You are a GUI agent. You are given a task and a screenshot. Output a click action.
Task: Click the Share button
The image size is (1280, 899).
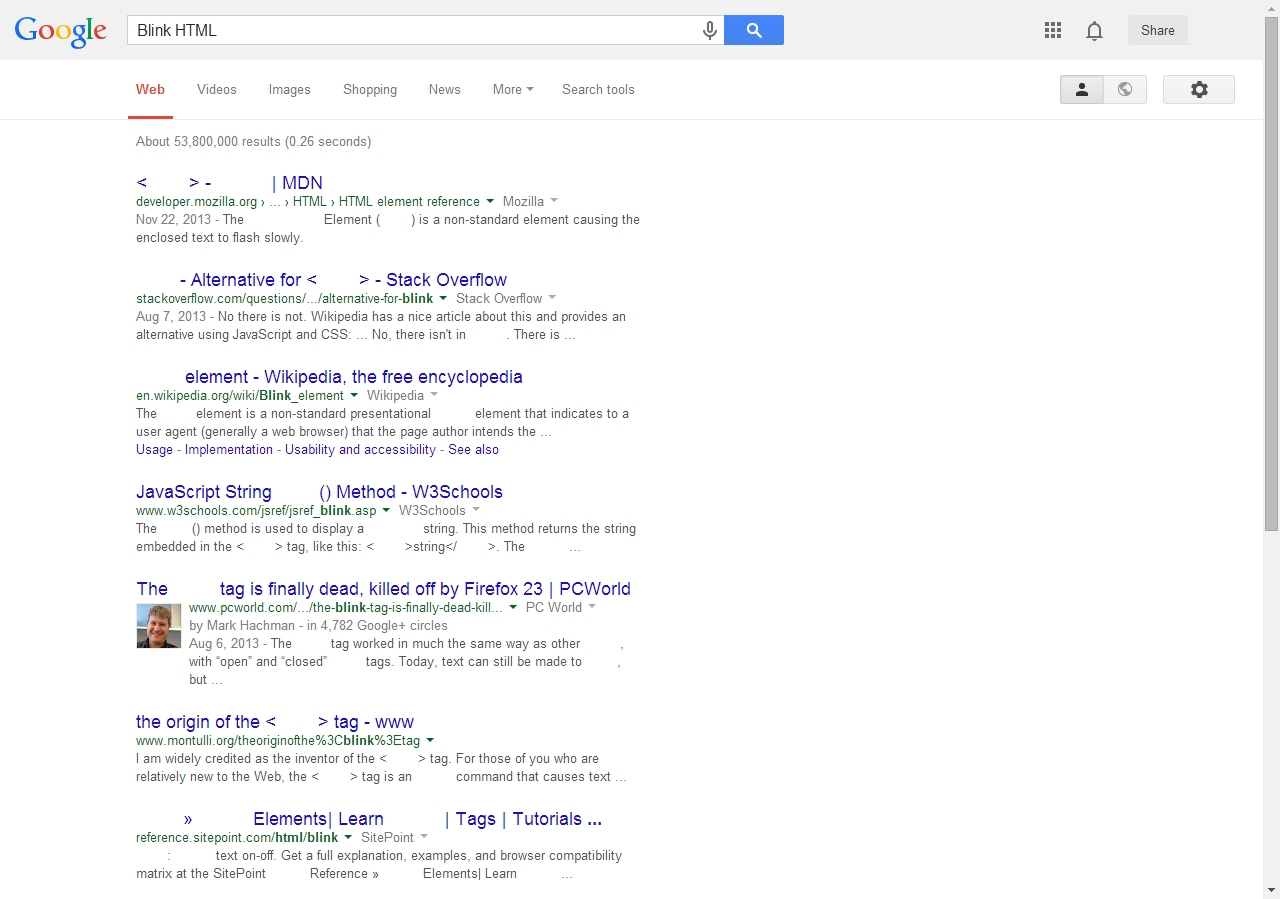1157,31
